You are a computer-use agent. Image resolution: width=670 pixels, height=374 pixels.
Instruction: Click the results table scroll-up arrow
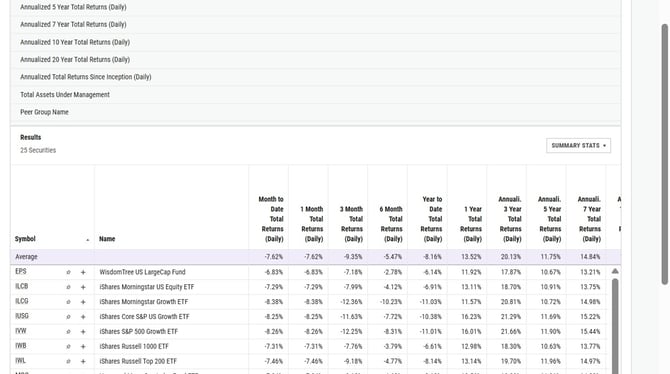coord(615,271)
